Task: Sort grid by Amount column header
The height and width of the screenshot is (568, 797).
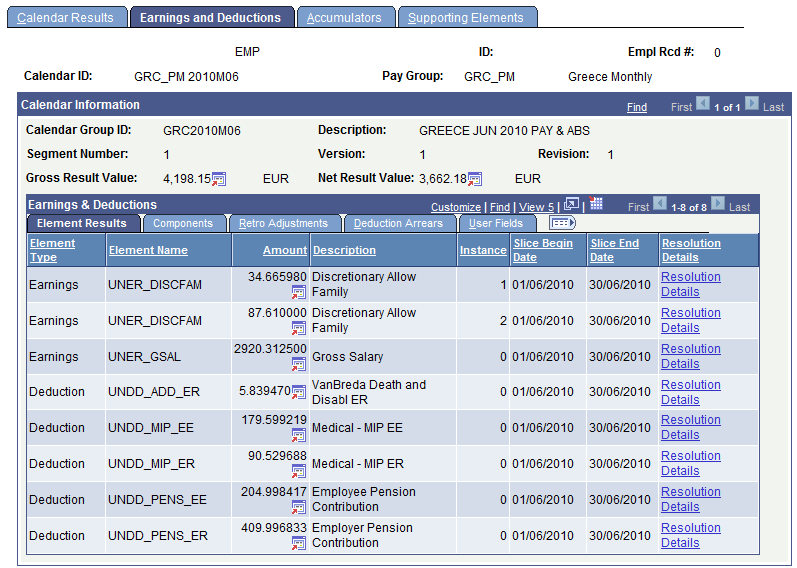Action: 285,250
